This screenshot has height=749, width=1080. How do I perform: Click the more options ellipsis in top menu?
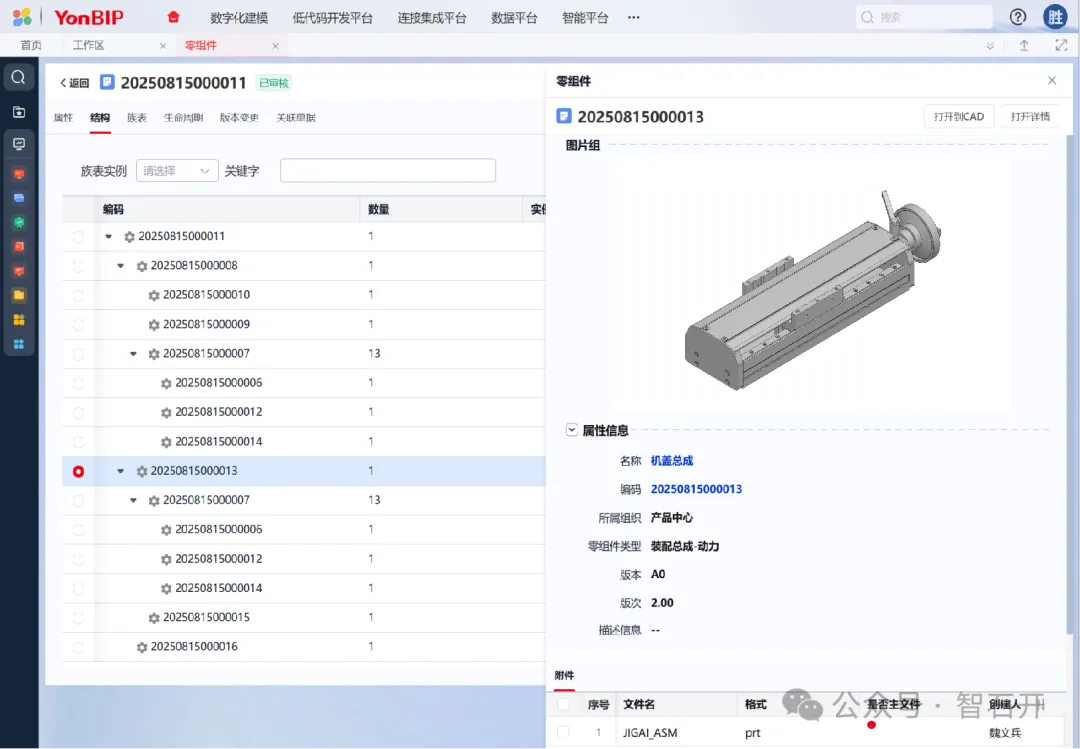coord(633,17)
